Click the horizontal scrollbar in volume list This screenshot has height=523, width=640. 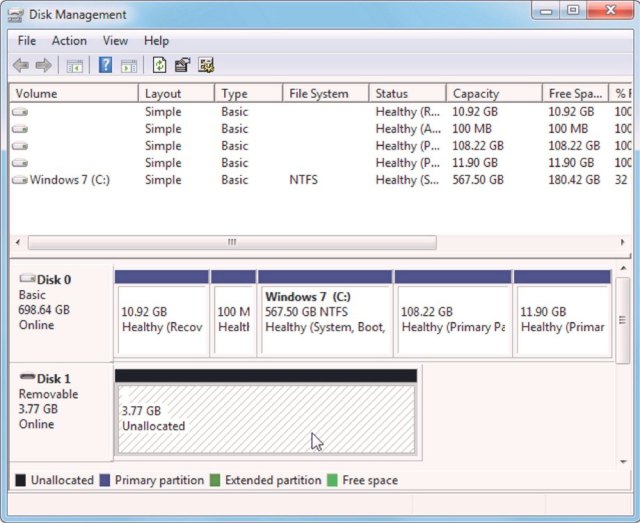tap(232, 242)
